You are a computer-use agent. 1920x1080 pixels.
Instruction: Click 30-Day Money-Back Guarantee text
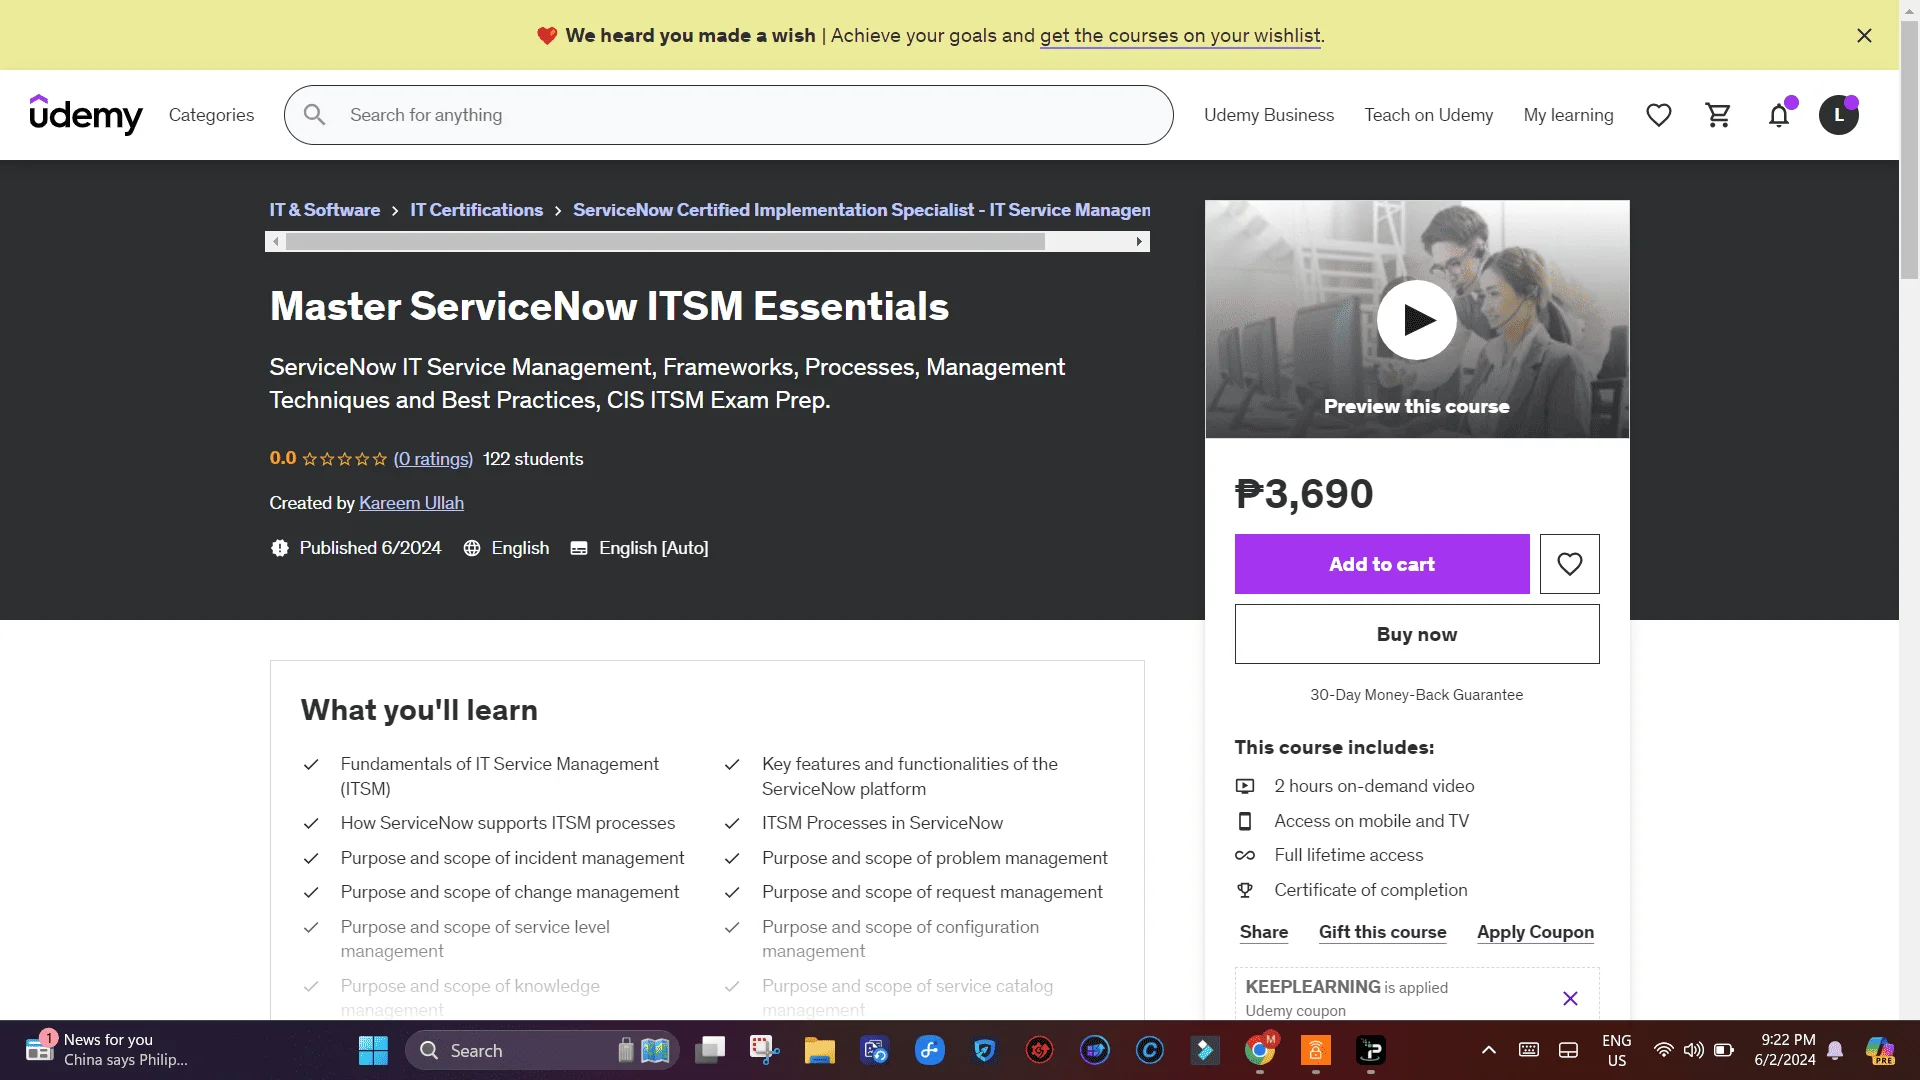point(1417,695)
